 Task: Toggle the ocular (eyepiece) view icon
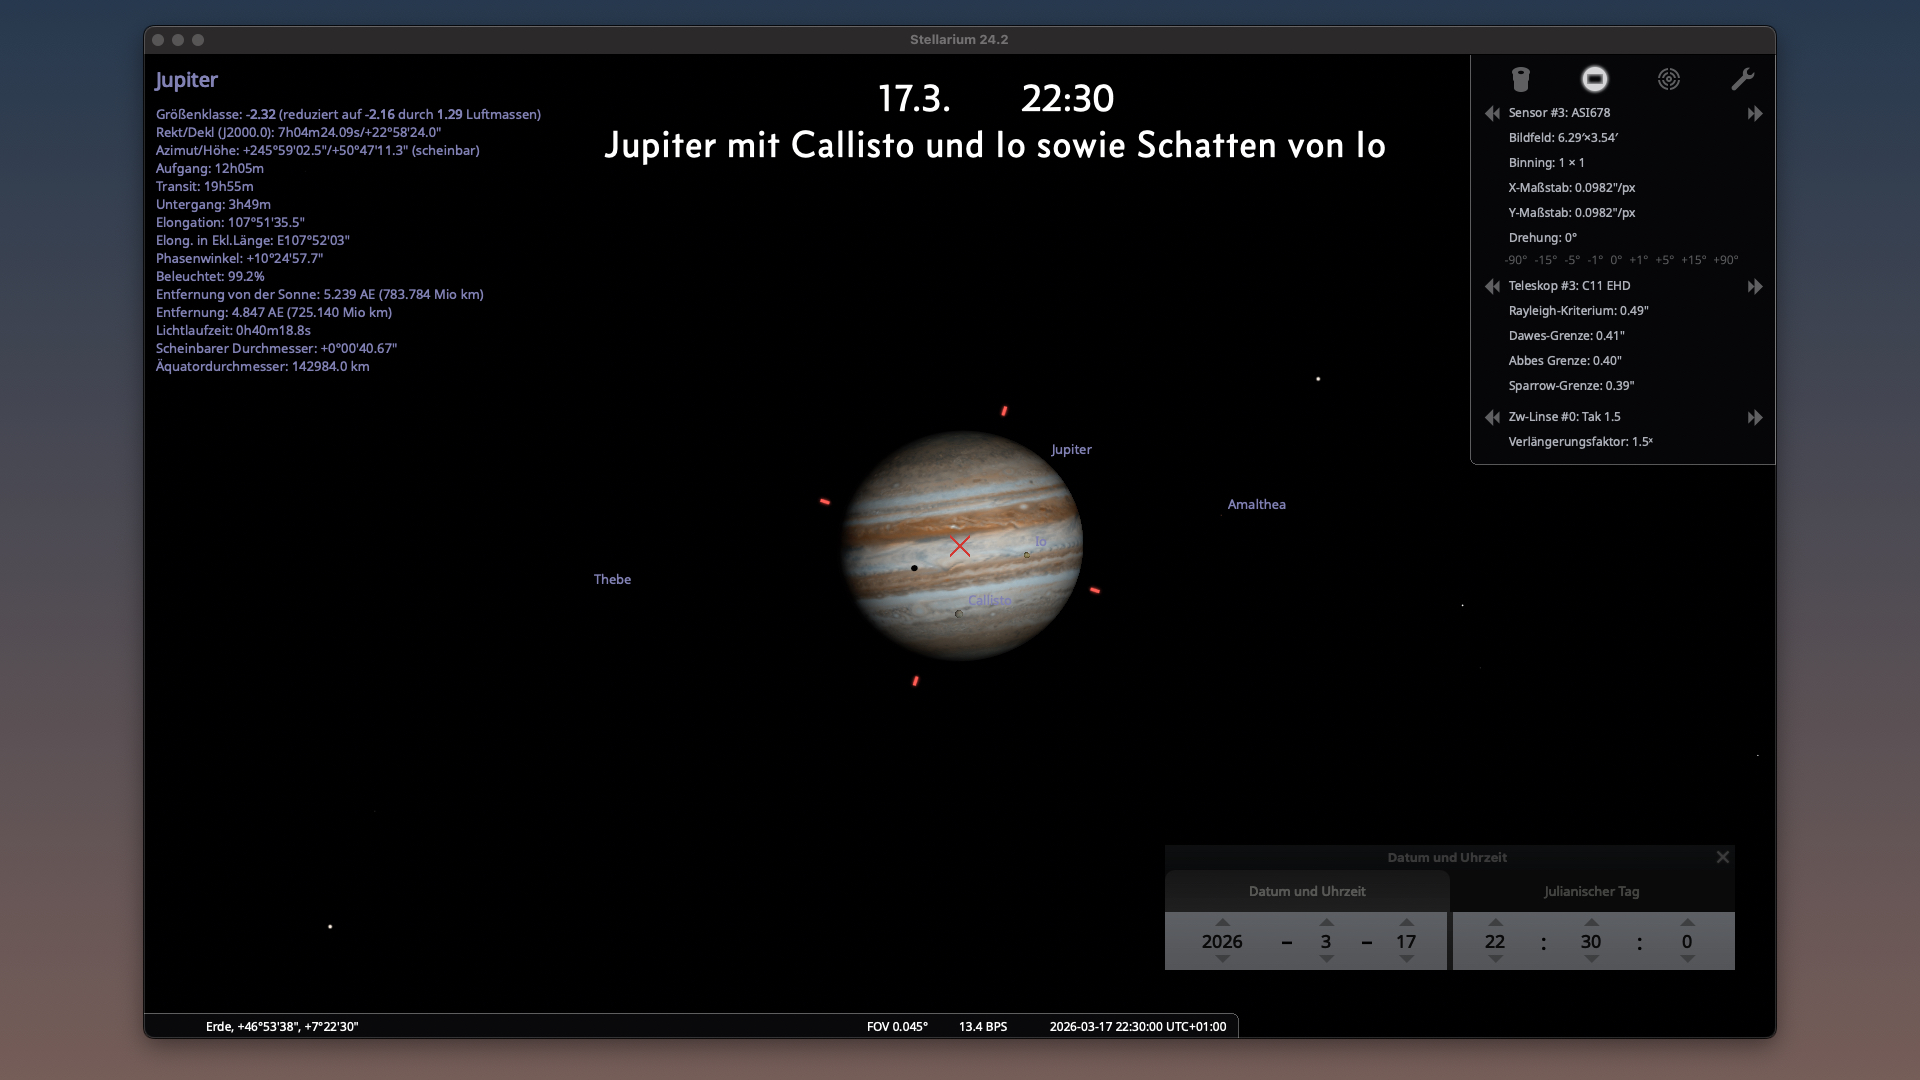point(1520,79)
